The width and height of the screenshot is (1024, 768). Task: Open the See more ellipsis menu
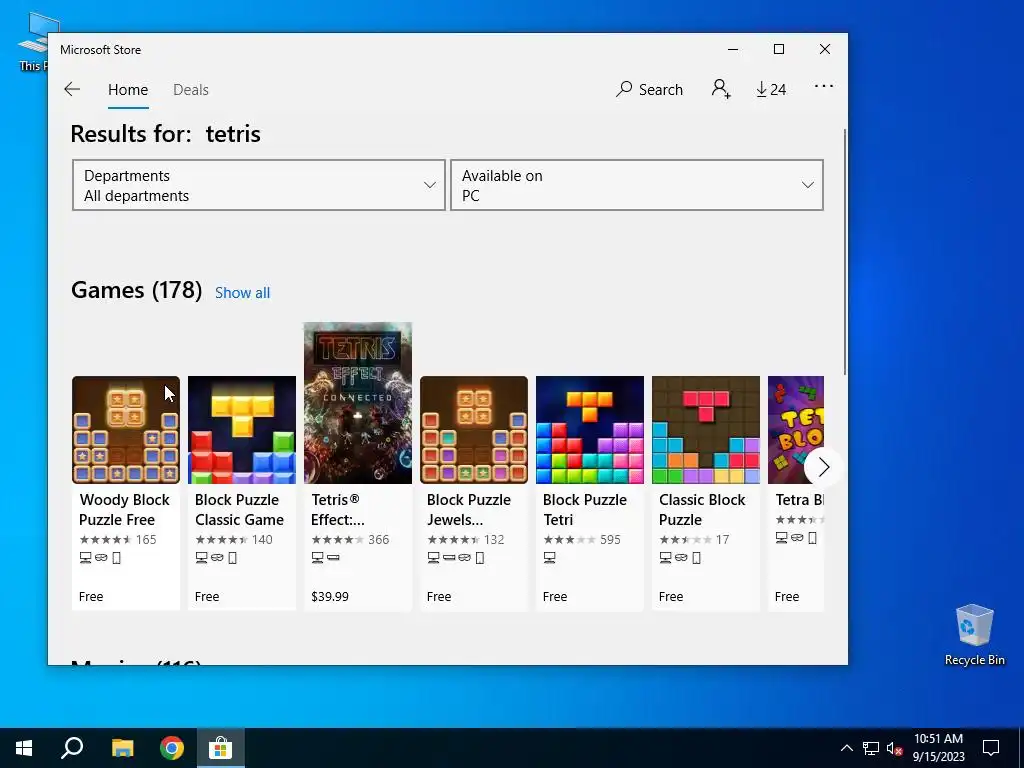coord(824,86)
